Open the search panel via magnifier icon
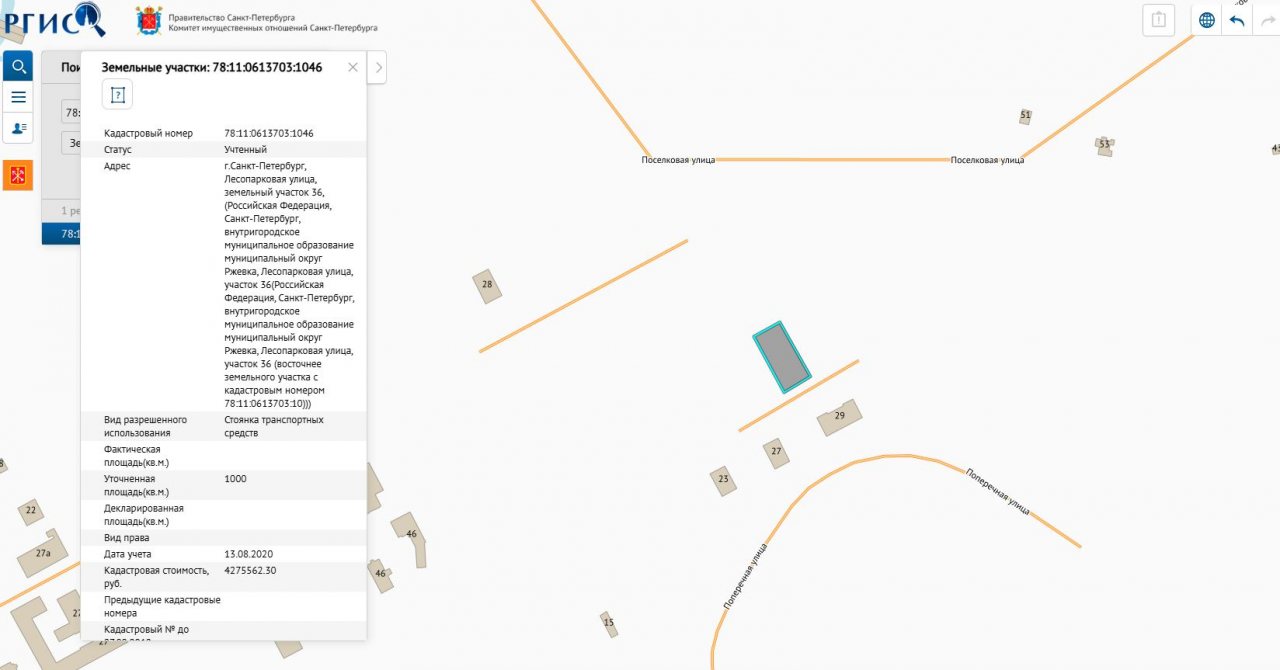The height and width of the screenshot is (670, 1280). [18, 67]
